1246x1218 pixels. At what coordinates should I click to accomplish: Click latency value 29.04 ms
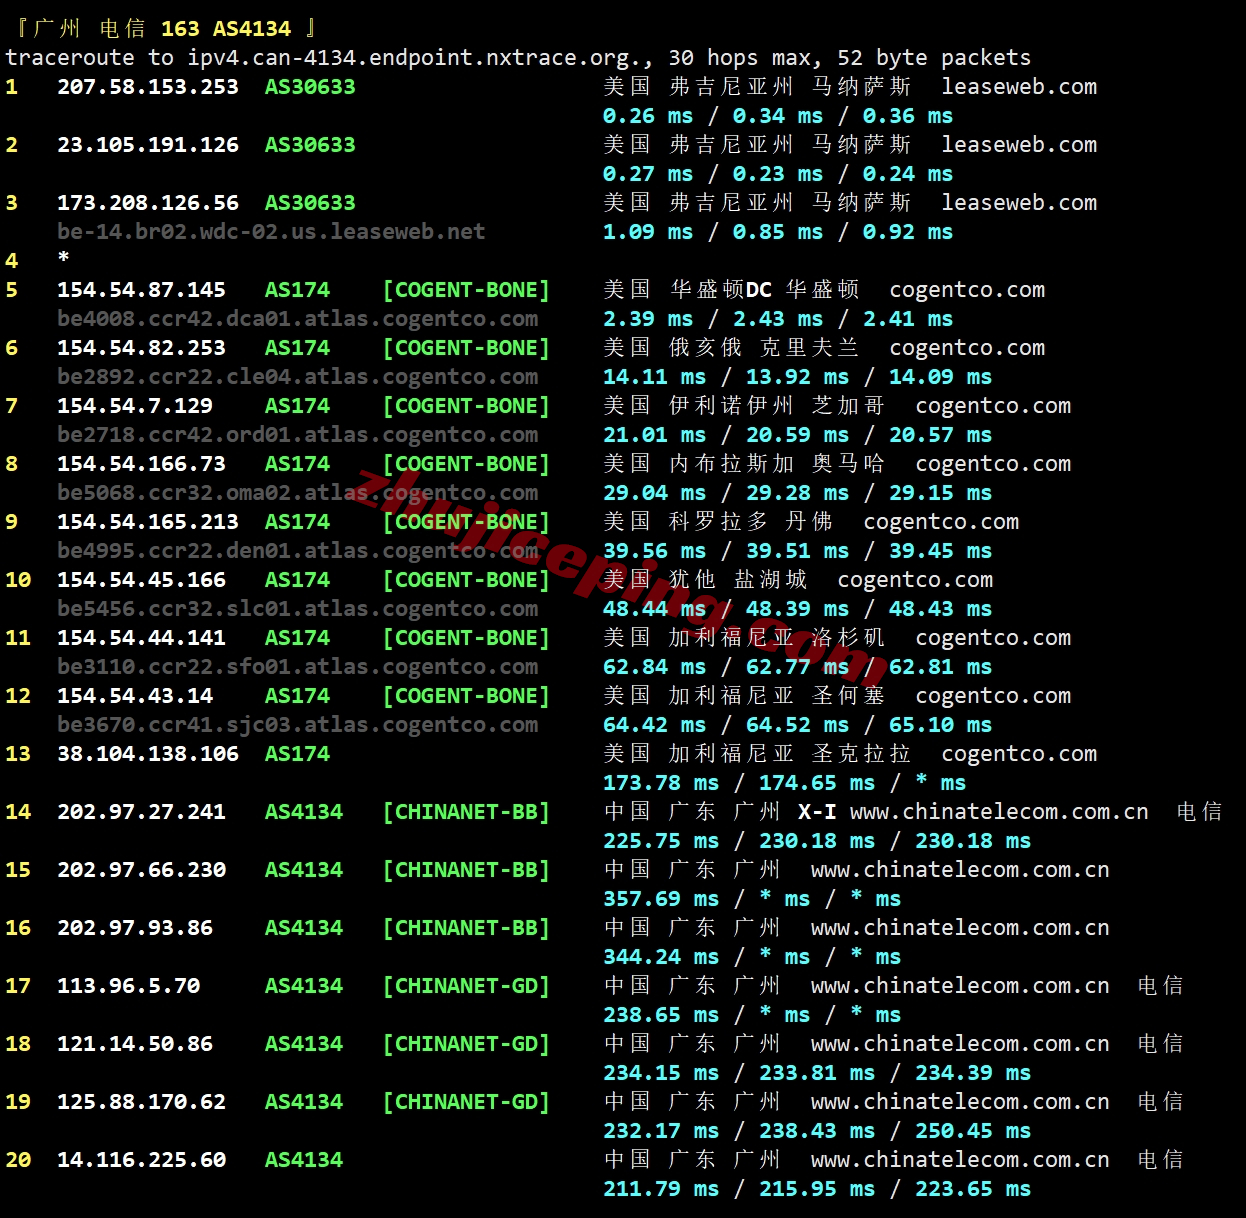[655, 493]
